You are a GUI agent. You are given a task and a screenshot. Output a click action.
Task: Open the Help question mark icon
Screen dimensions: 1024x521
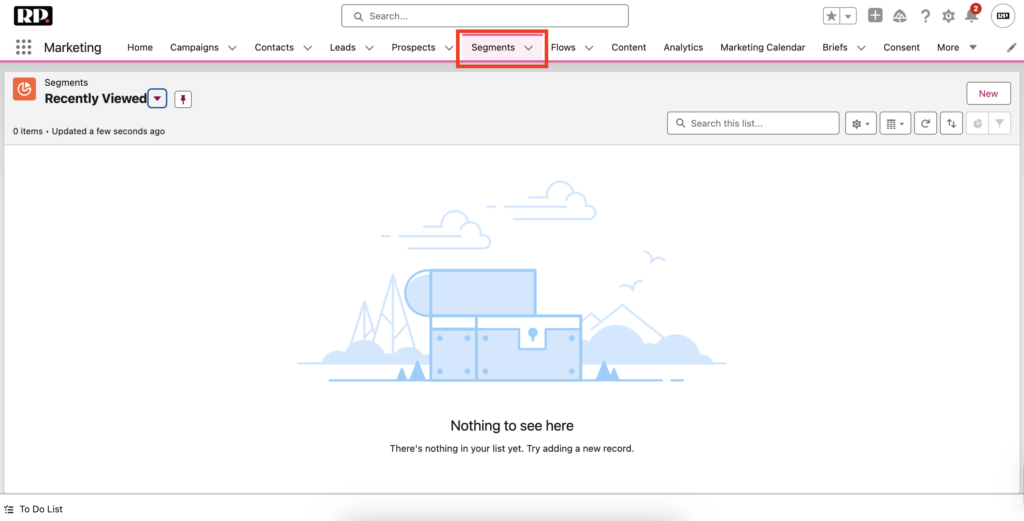[x=925, y=16]
